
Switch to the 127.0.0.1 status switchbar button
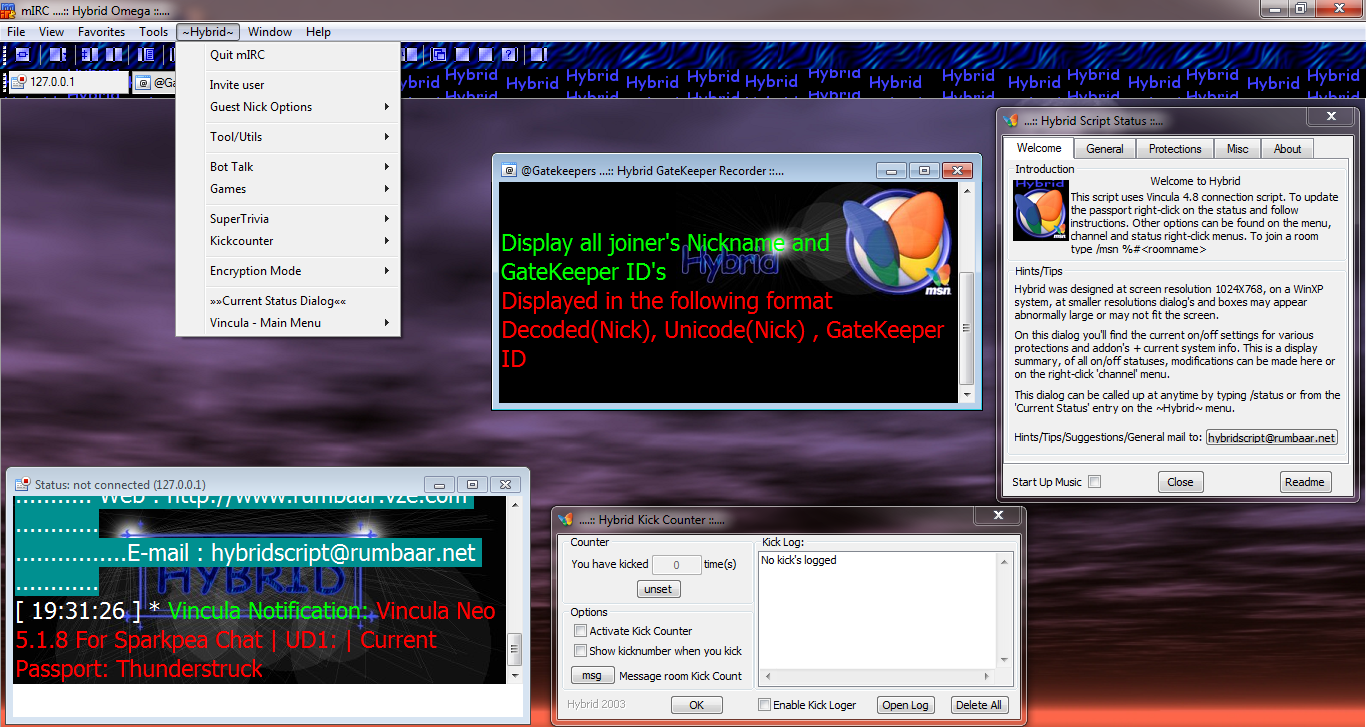(69, 82)
